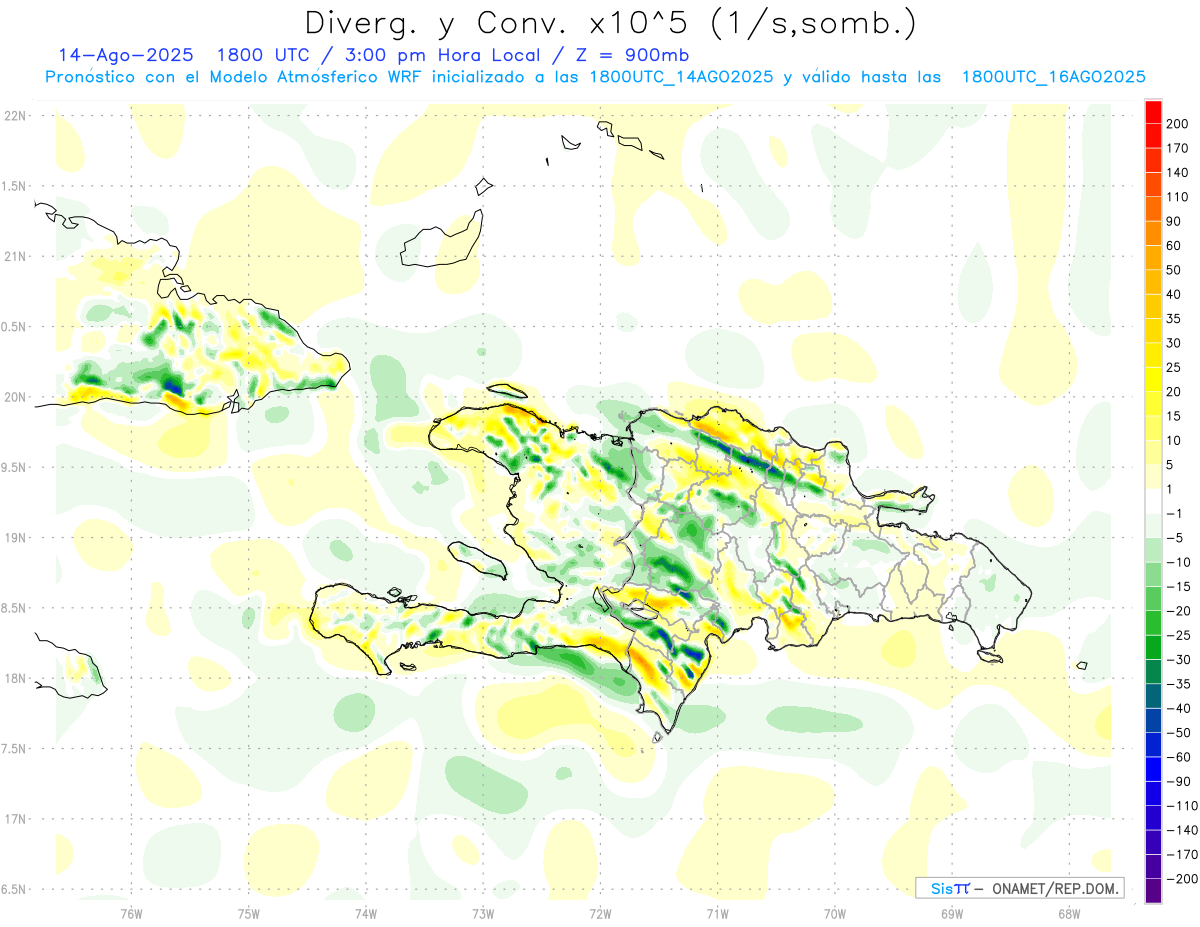Click the "72W" longitude axis label
The image size is (1200, 927).
[x=600, y=913]
